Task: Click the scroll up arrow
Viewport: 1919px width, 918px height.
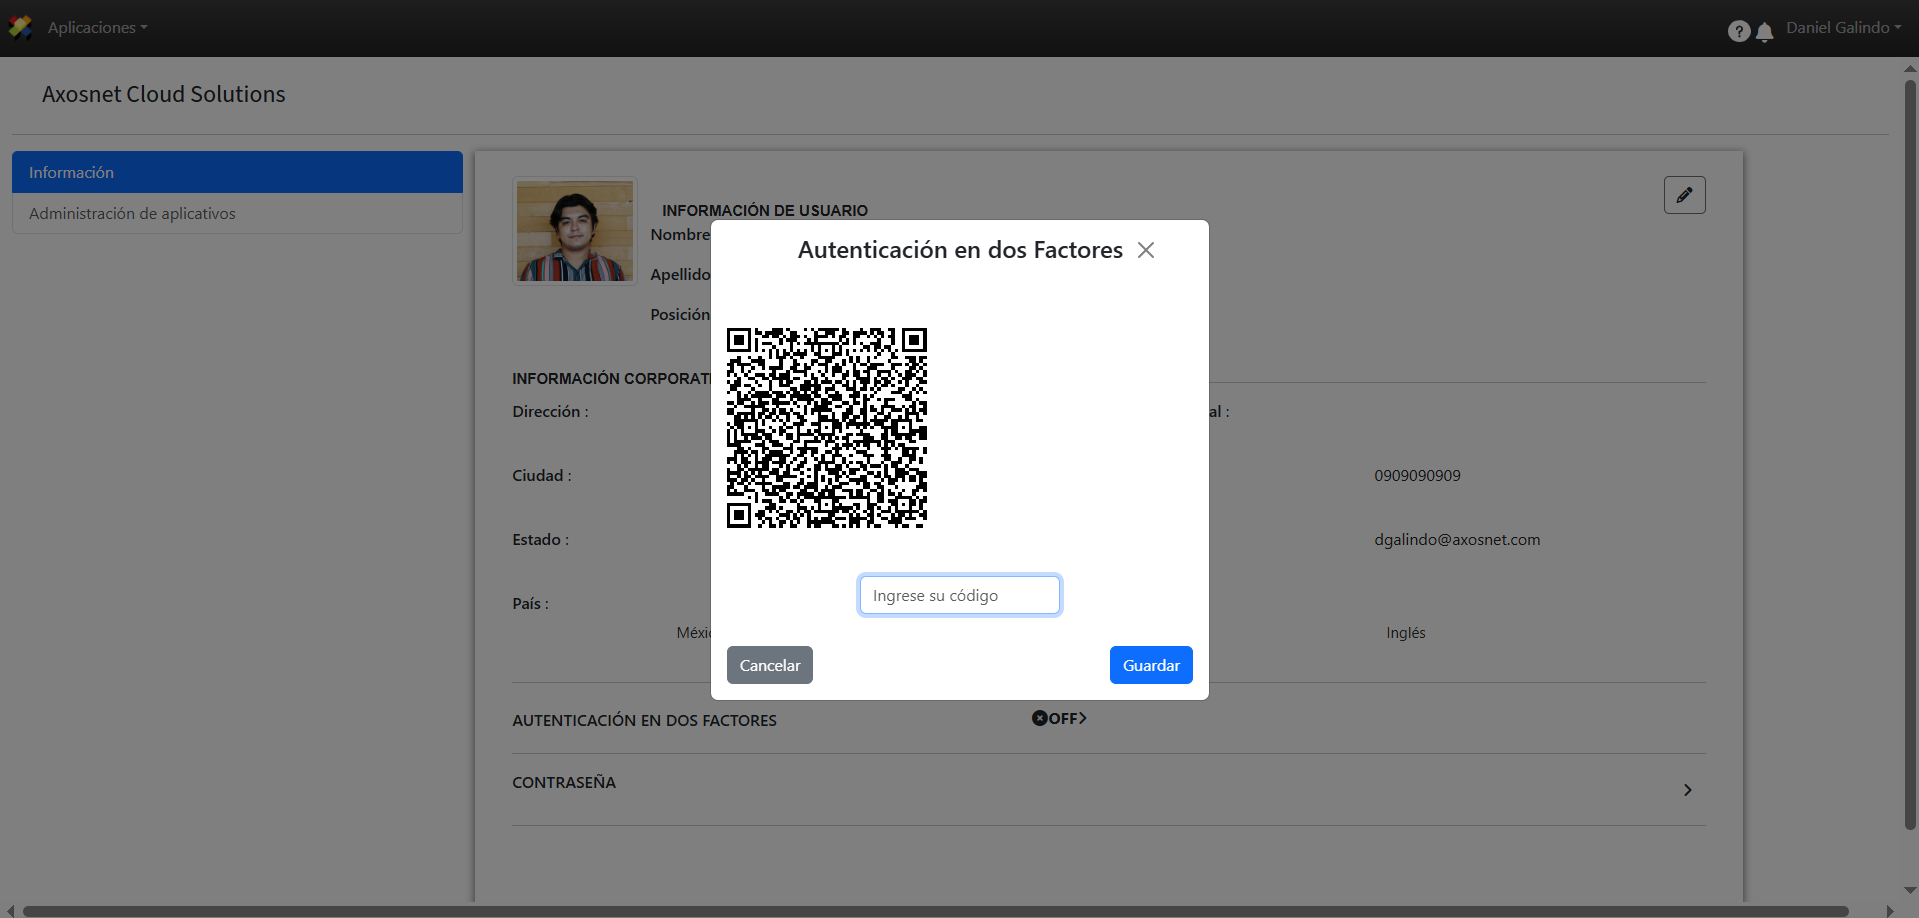Action: [x=1910, y=69]
